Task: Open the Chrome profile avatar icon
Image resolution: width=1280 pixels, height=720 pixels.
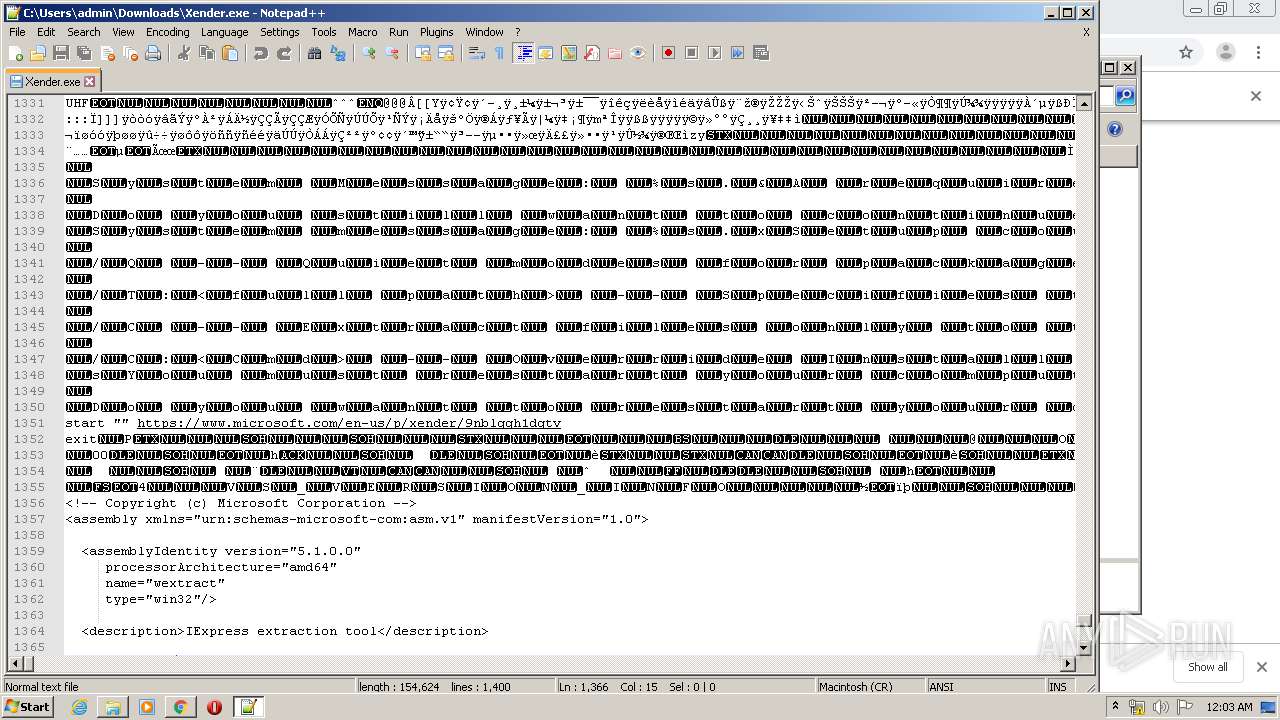Action: pyautogui.click(x=1226, y=52)
